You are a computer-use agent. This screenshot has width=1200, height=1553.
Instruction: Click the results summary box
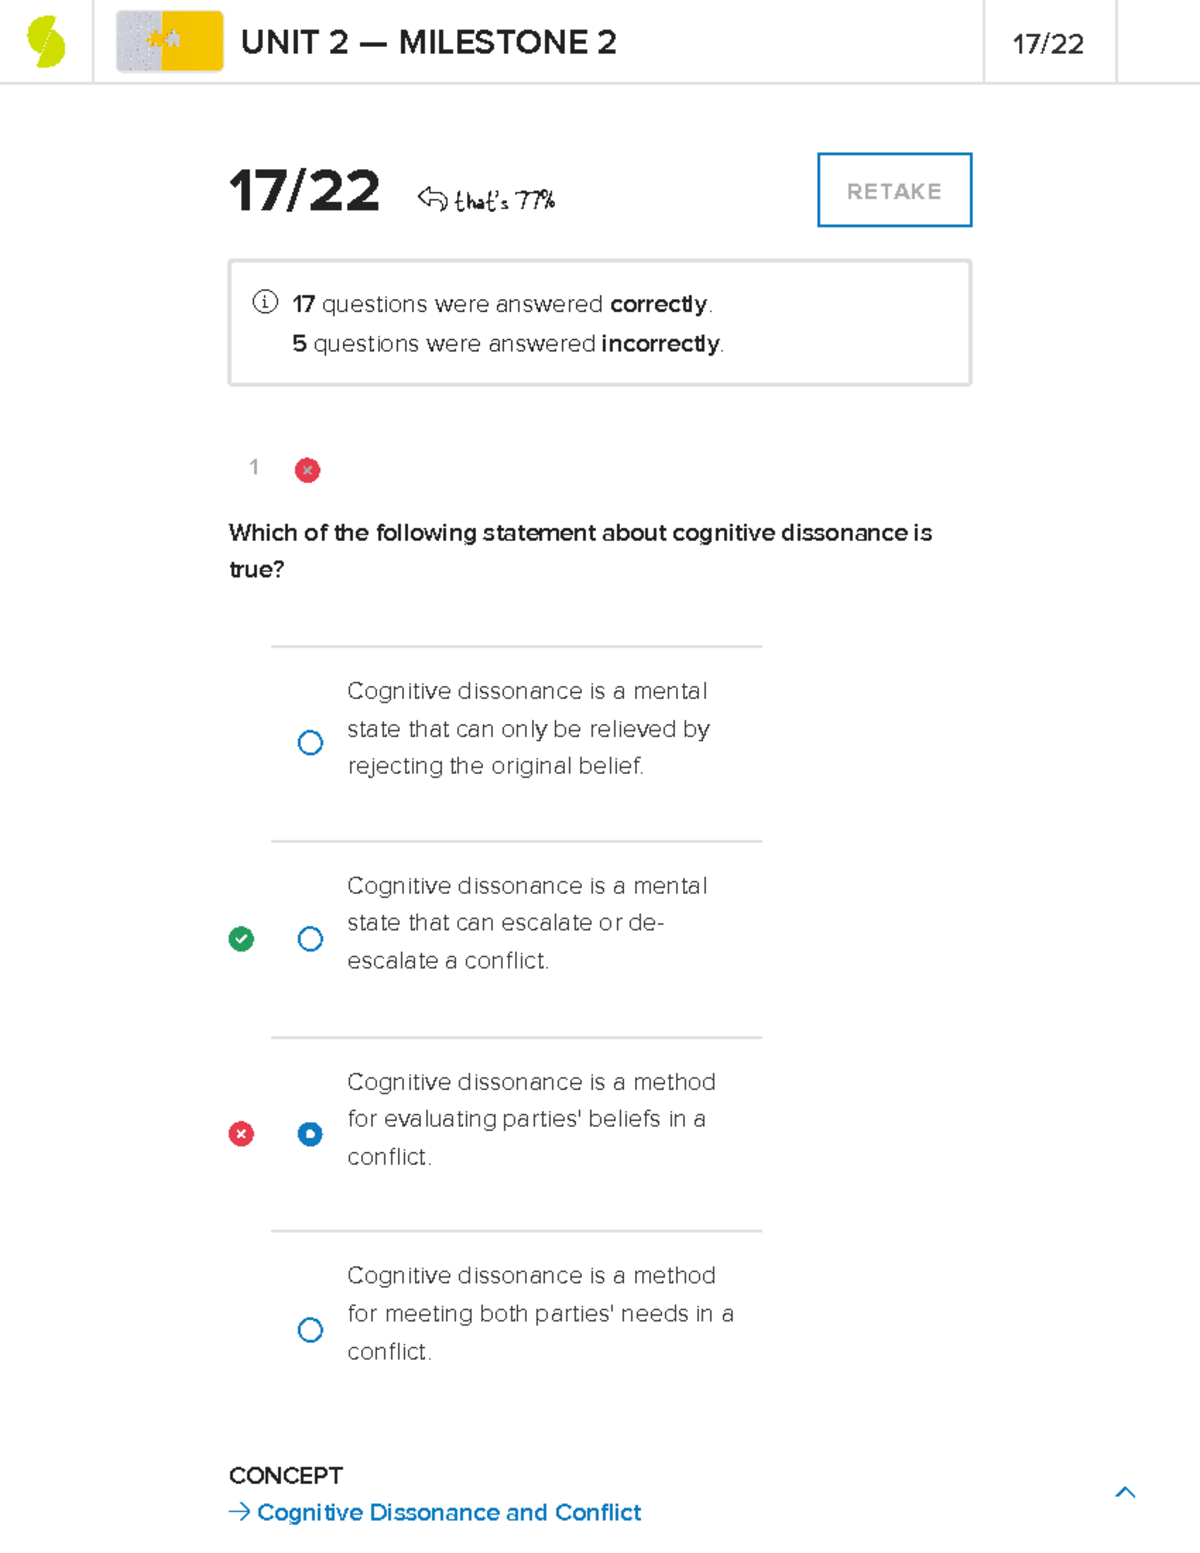click(x=600, y=320)
